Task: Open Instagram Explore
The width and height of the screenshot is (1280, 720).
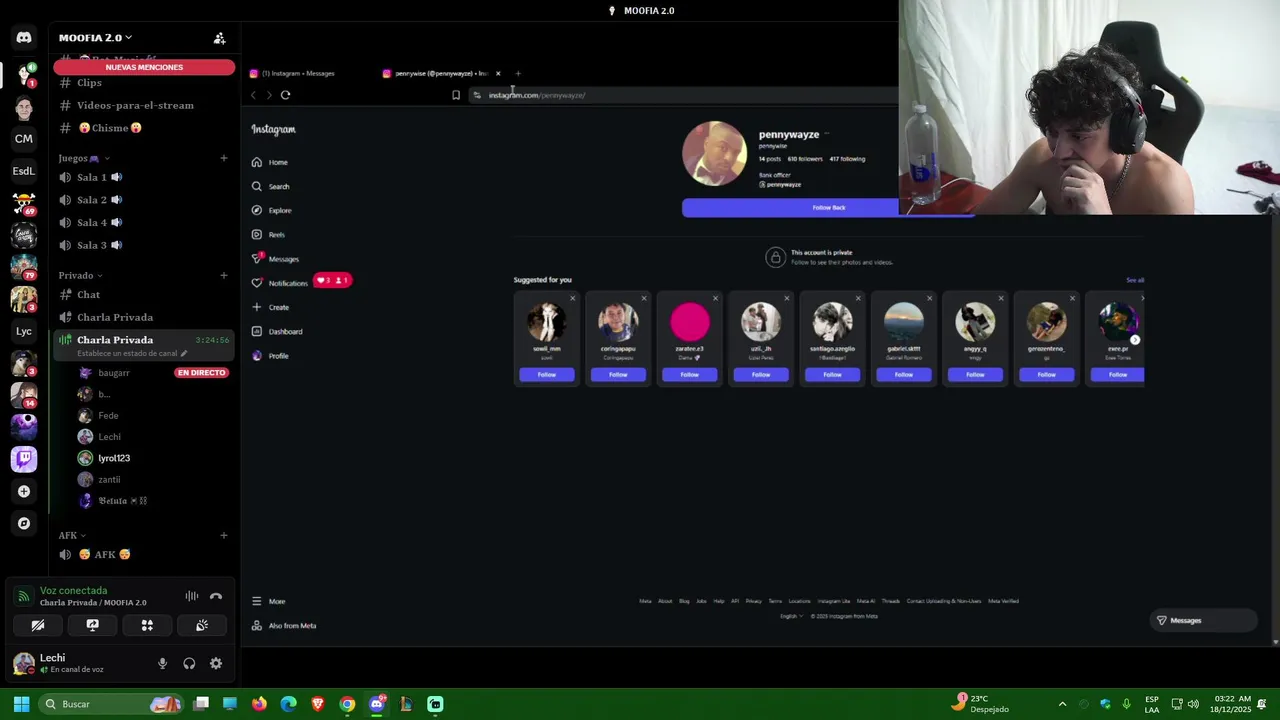Action: pos(272,210)
